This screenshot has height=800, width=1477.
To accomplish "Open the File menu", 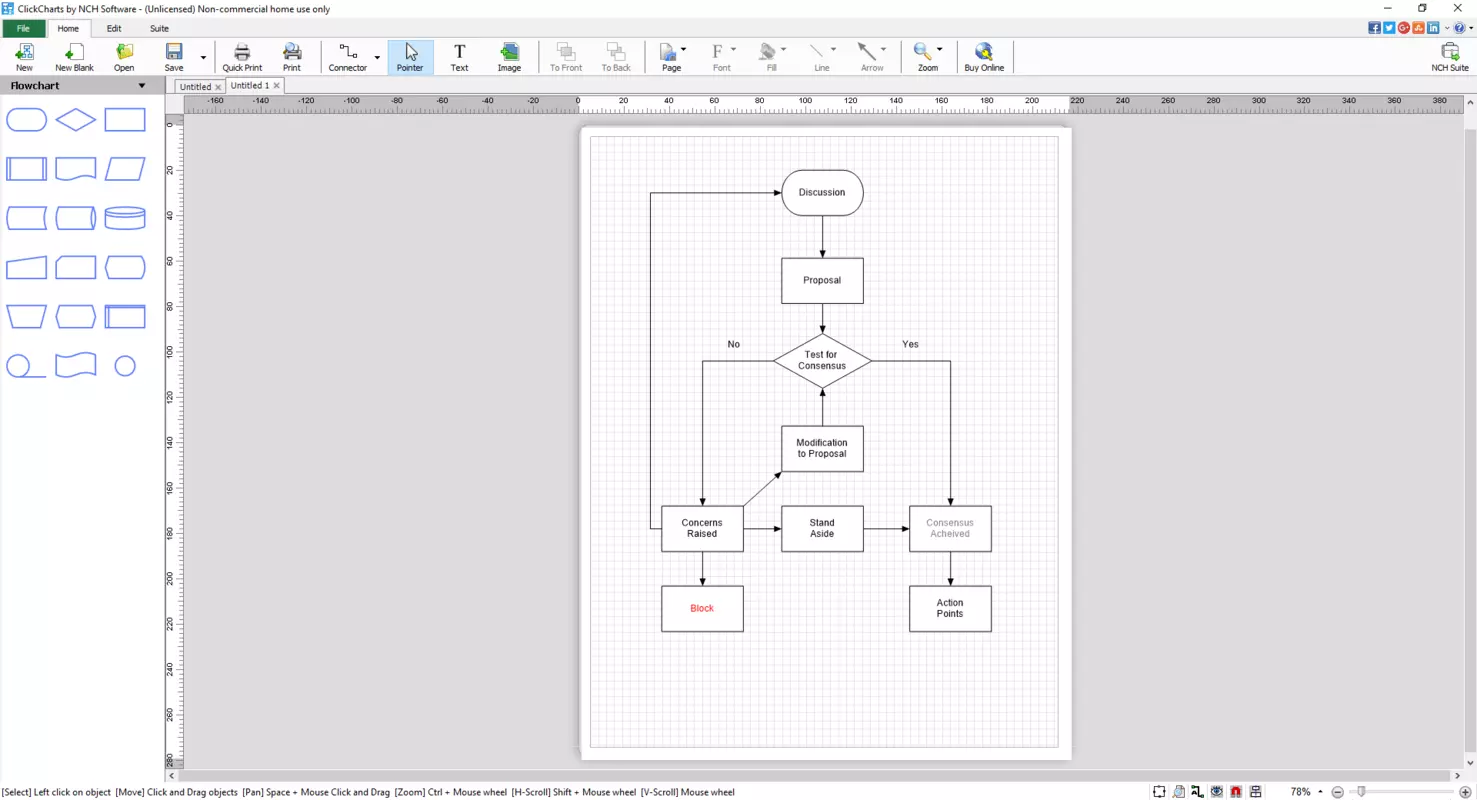I will pyautogui.click(x=23, y=28).
